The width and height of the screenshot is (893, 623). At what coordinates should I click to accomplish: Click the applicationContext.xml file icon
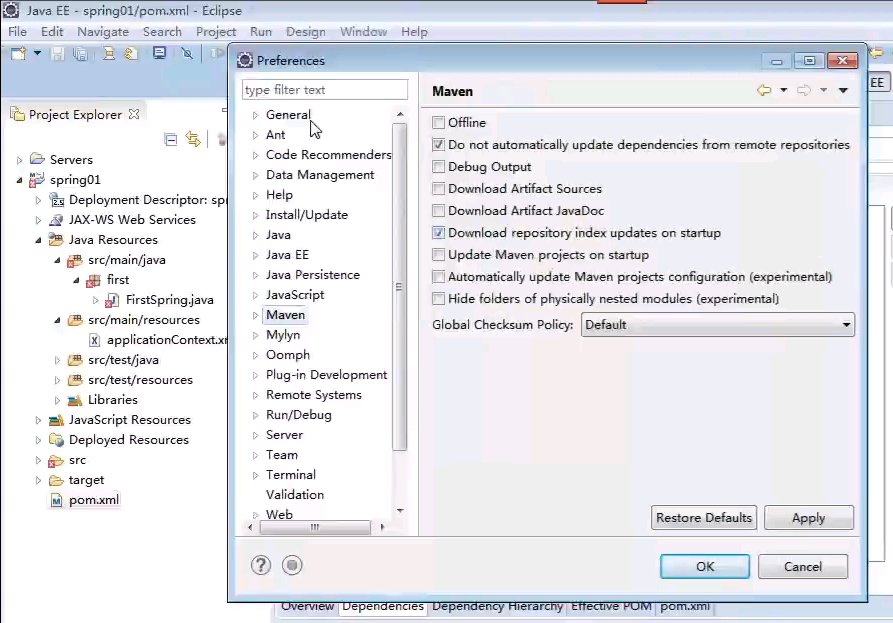point(95,340)
